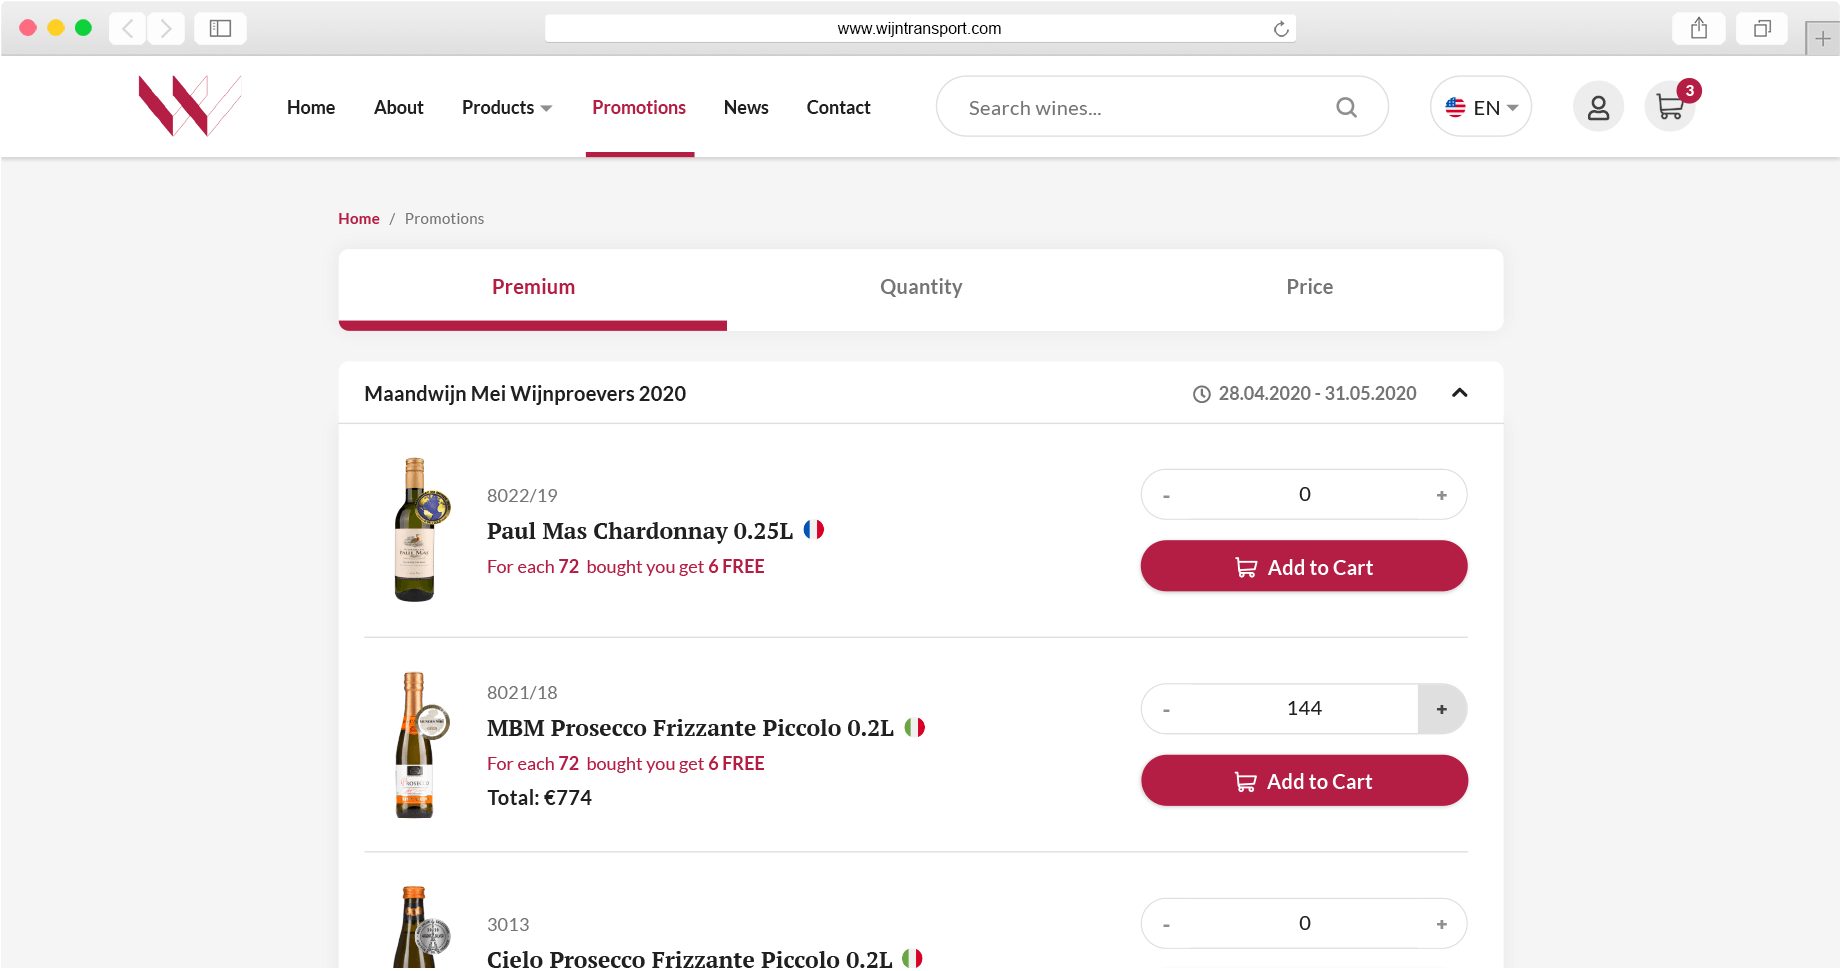This screenshot has height=971, width=1841.
Task: Click the search magnifier icon
Action: pyautogui.click(x=1347, y=107)
